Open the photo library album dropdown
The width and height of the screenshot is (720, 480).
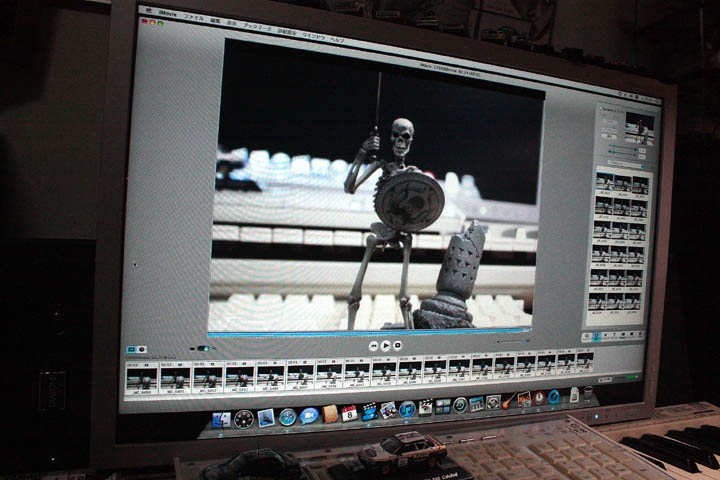pyautogui.click(x=627, y=164)
